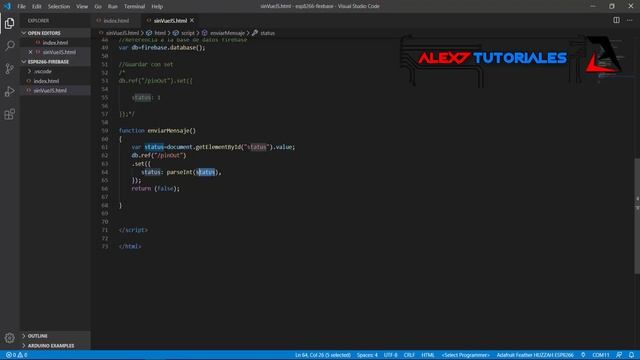Change the HTML language mode
Image resolution: width=640 pixels, height=360 pixels.
coord(428,355)
